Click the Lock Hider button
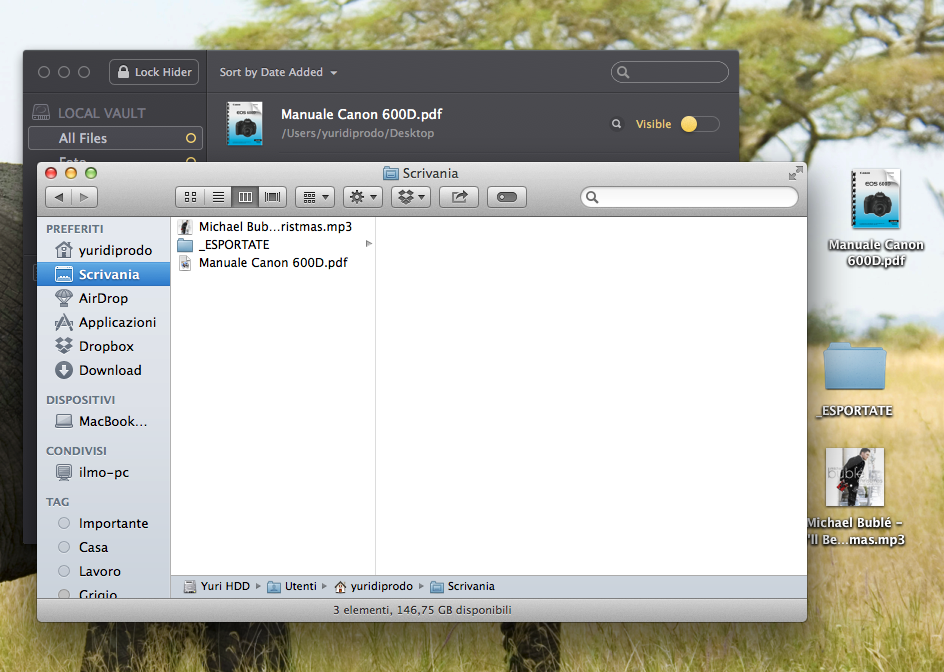This screenshot has width=944, height=672. coord(154,72)
